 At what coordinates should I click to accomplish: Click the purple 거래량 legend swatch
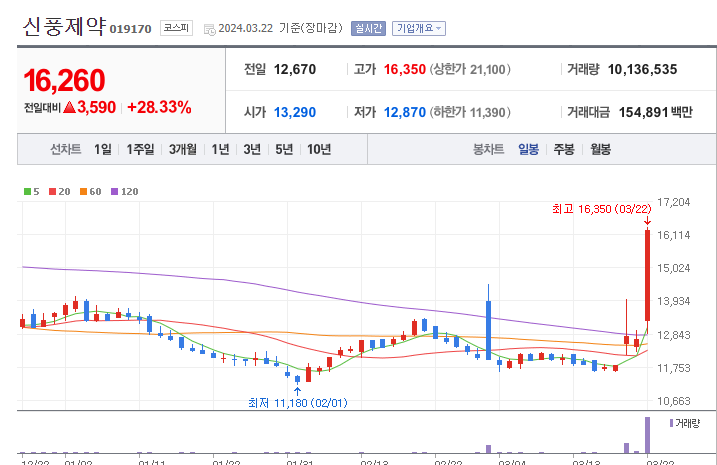pos(671,423)
